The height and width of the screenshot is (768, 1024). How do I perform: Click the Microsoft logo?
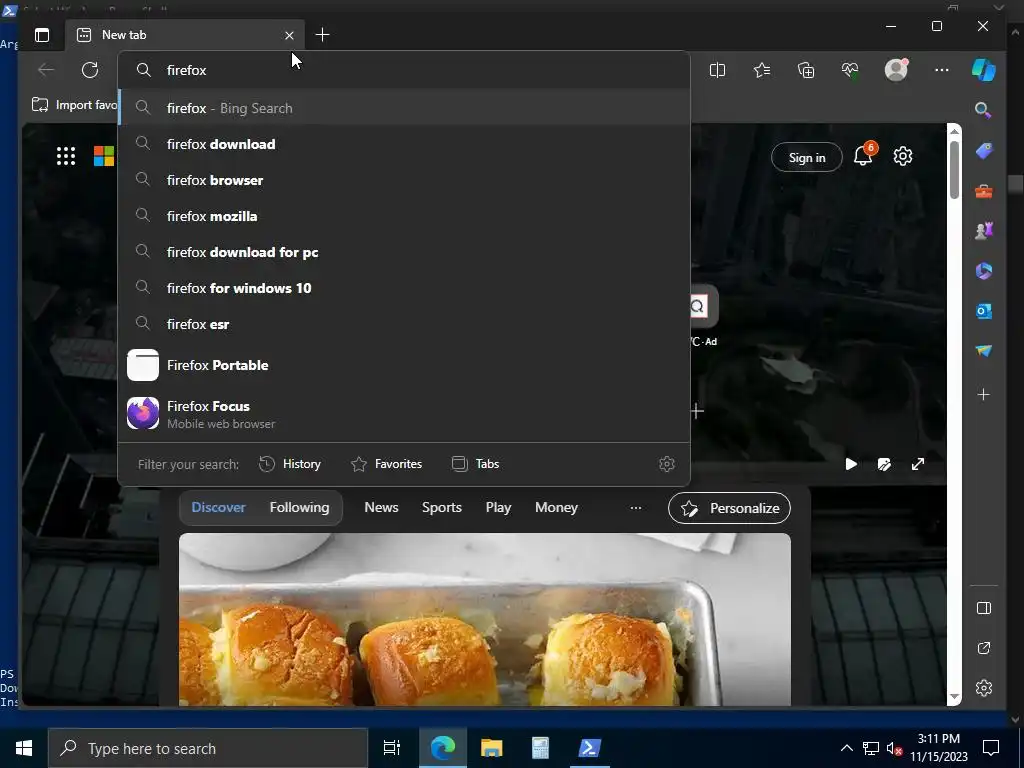click(104, 156)
